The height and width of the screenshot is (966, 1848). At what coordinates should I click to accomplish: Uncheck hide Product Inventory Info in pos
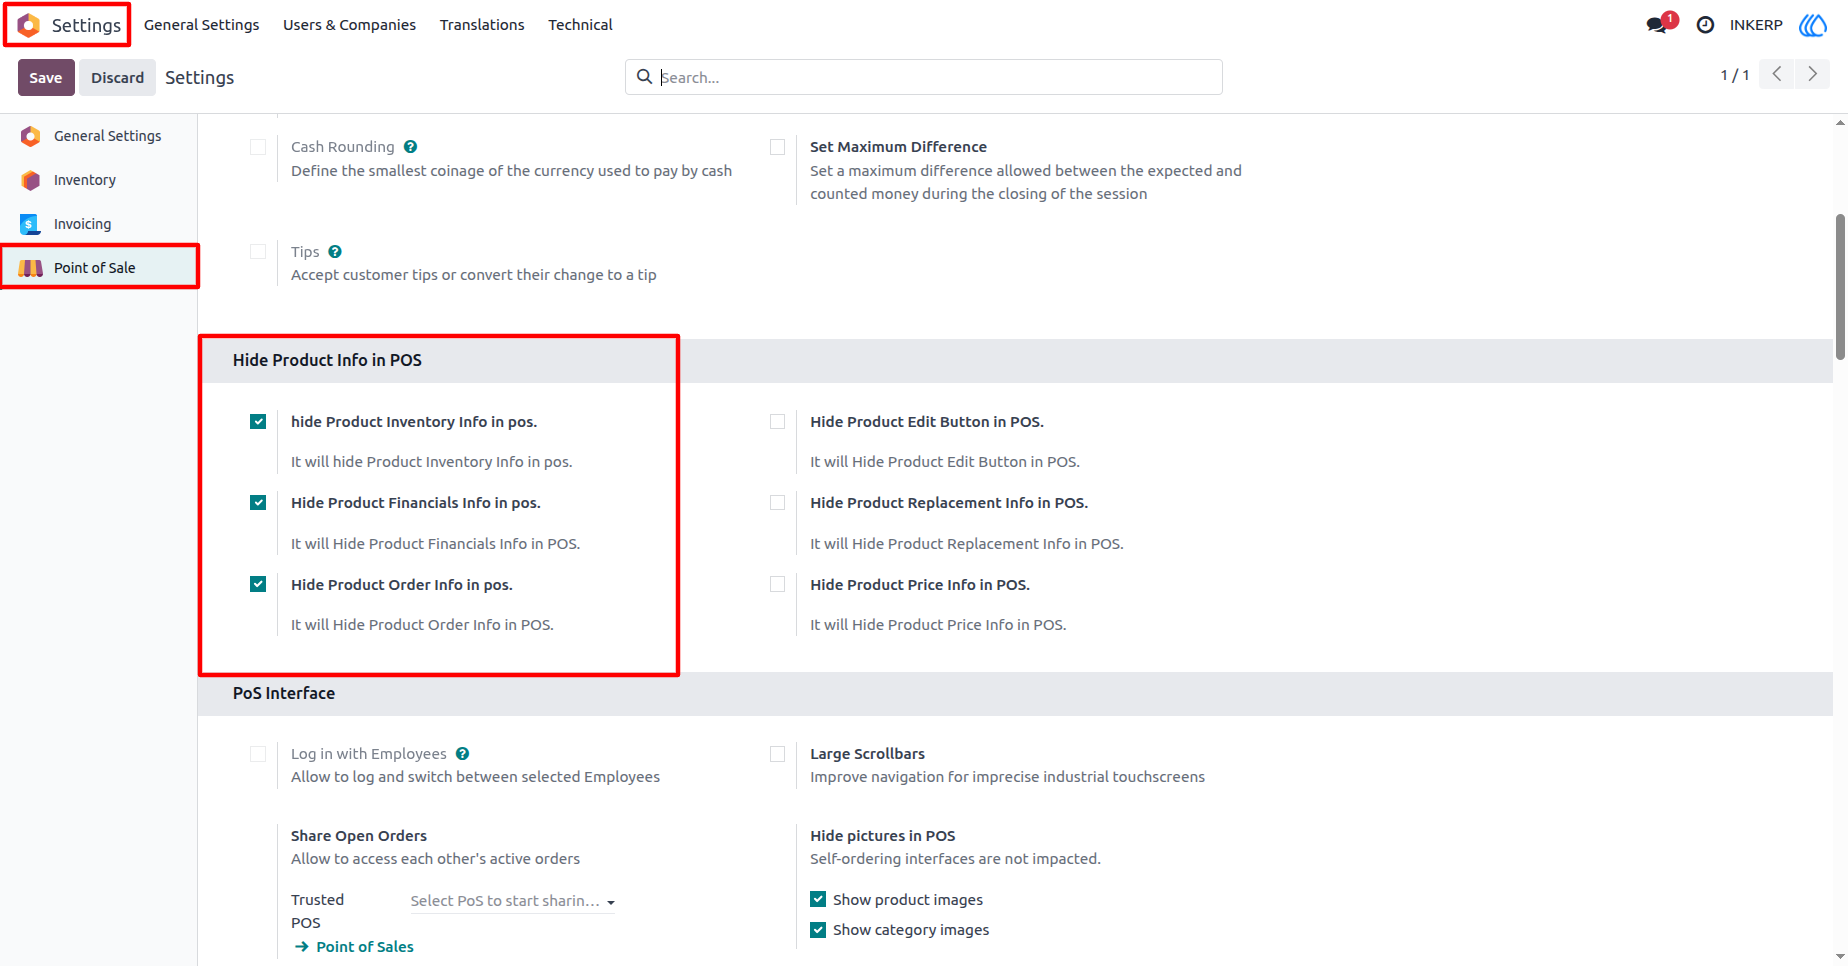pos(258,422)
